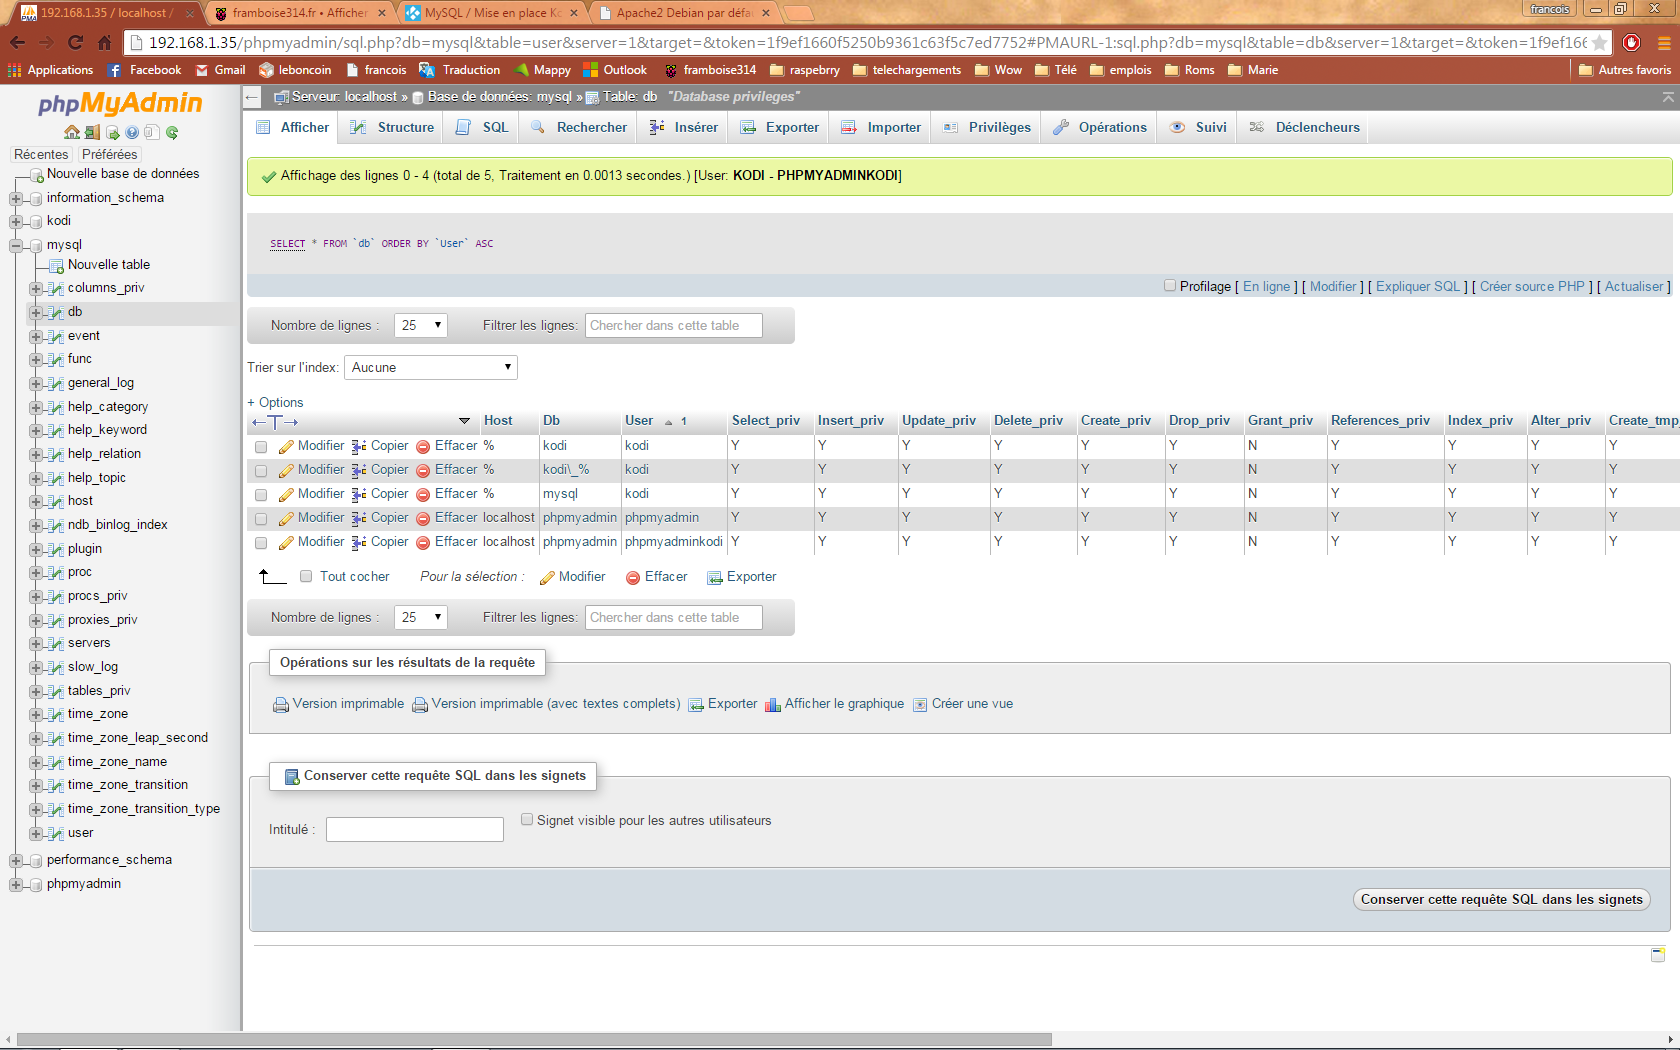Click red extension icon in browser toolbar

coord(1631,42)
